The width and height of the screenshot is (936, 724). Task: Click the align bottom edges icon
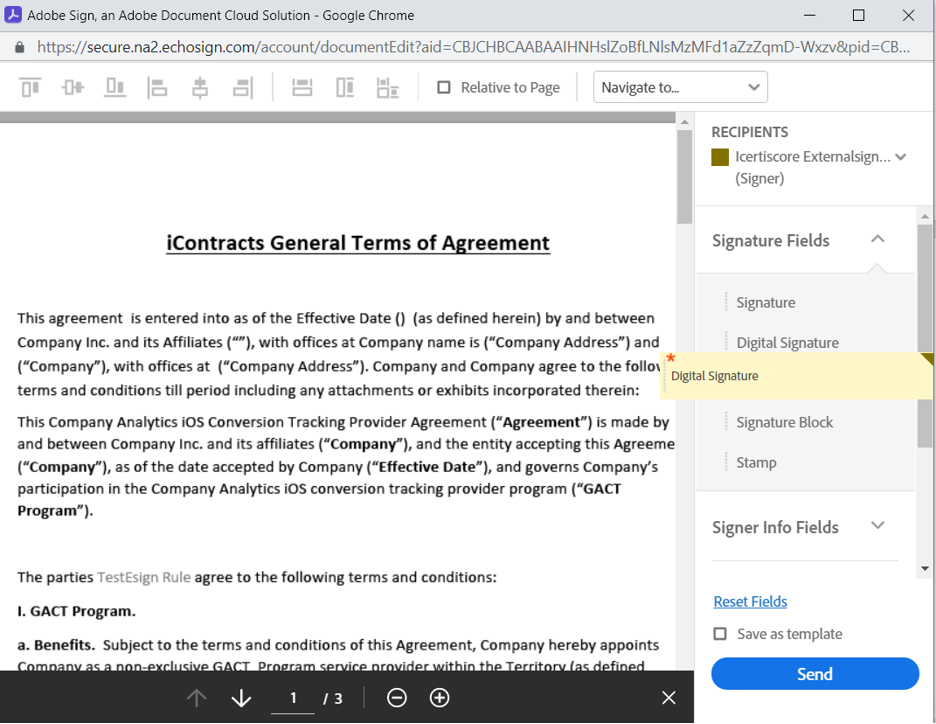click(x=115, y=88)
